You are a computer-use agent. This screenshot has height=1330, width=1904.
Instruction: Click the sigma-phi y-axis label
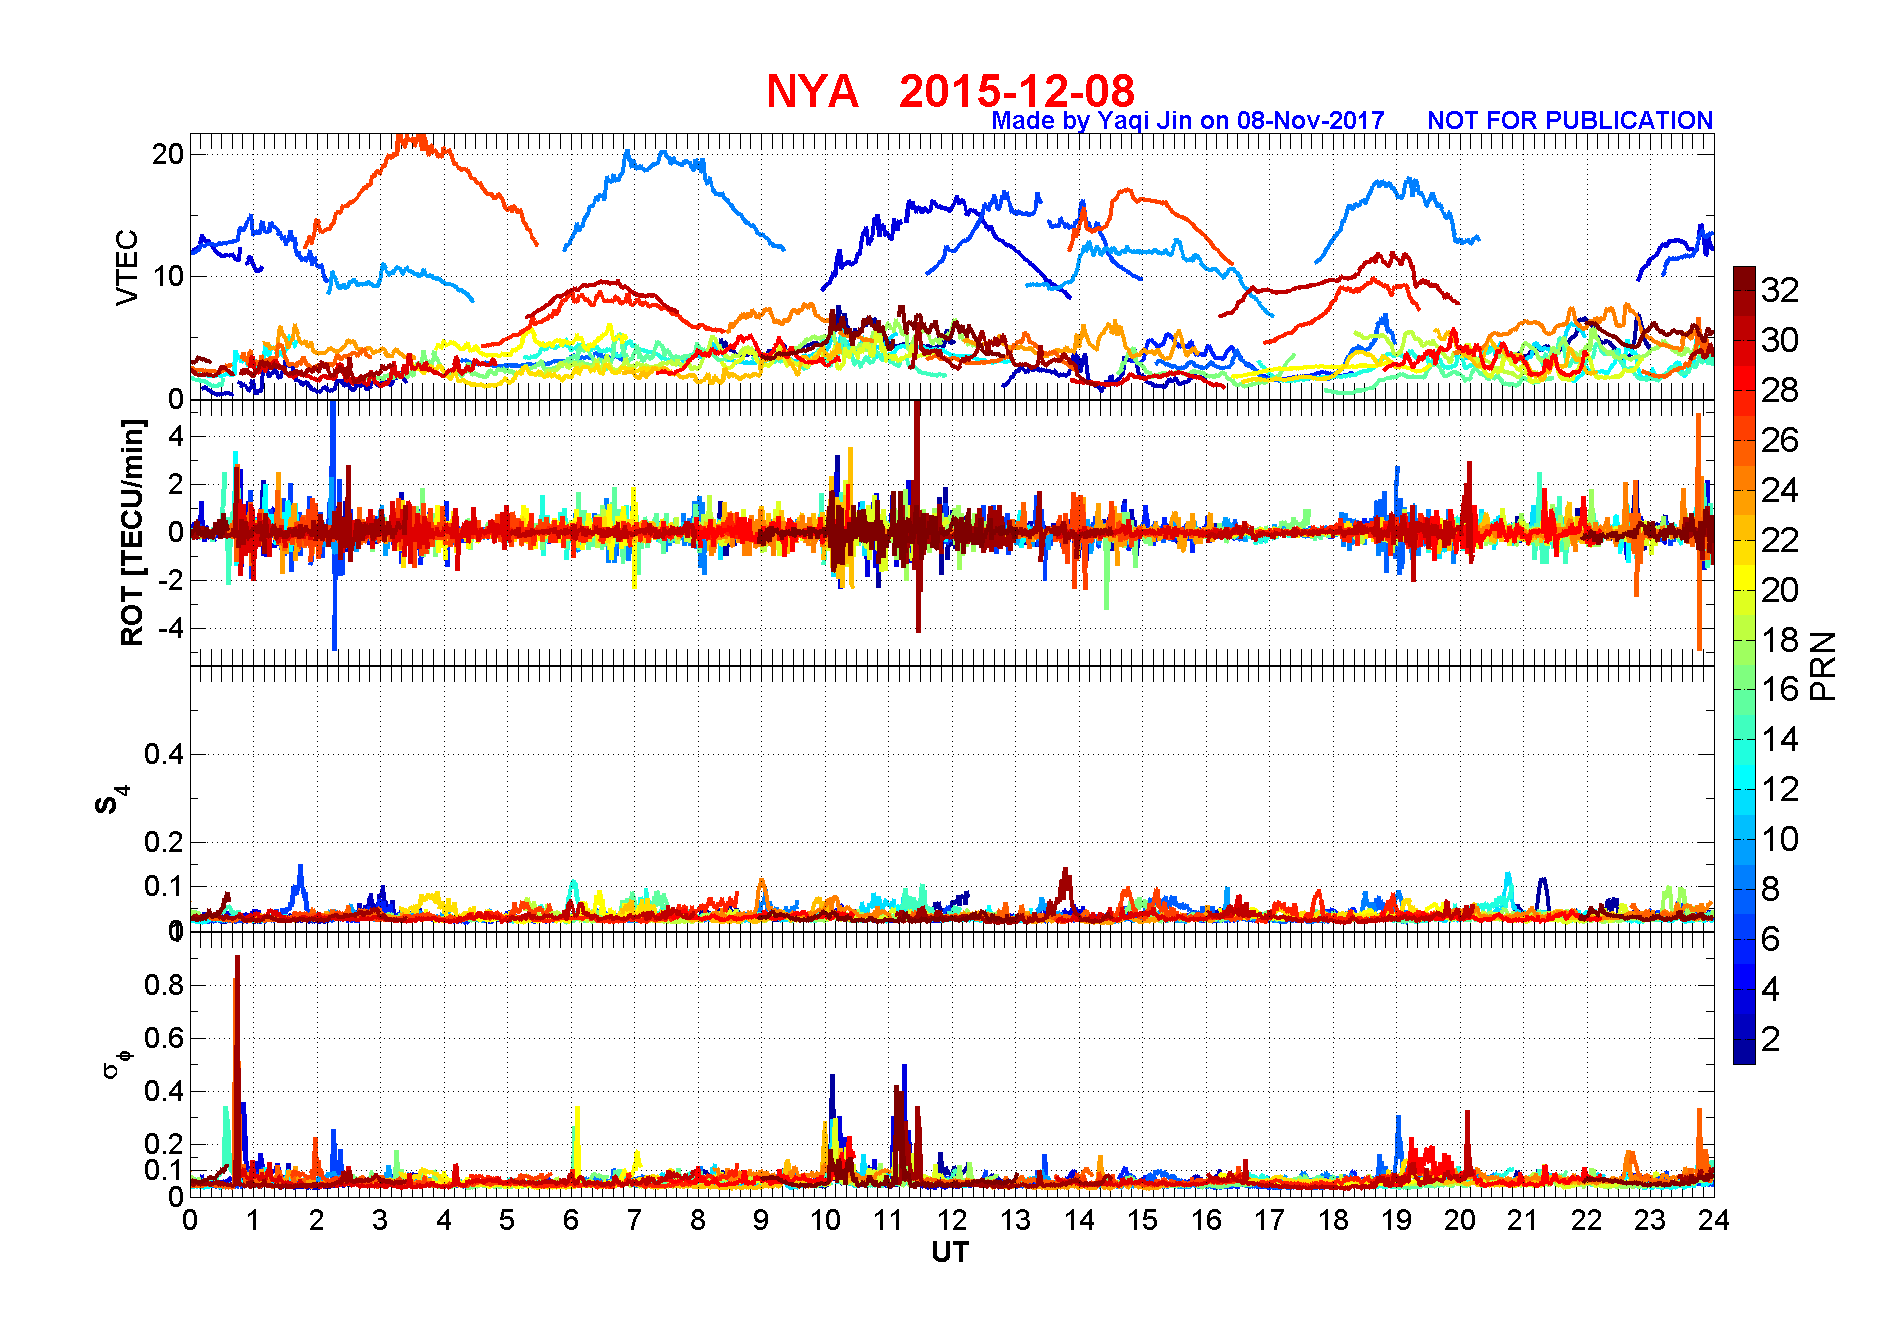coord(116,1062)
